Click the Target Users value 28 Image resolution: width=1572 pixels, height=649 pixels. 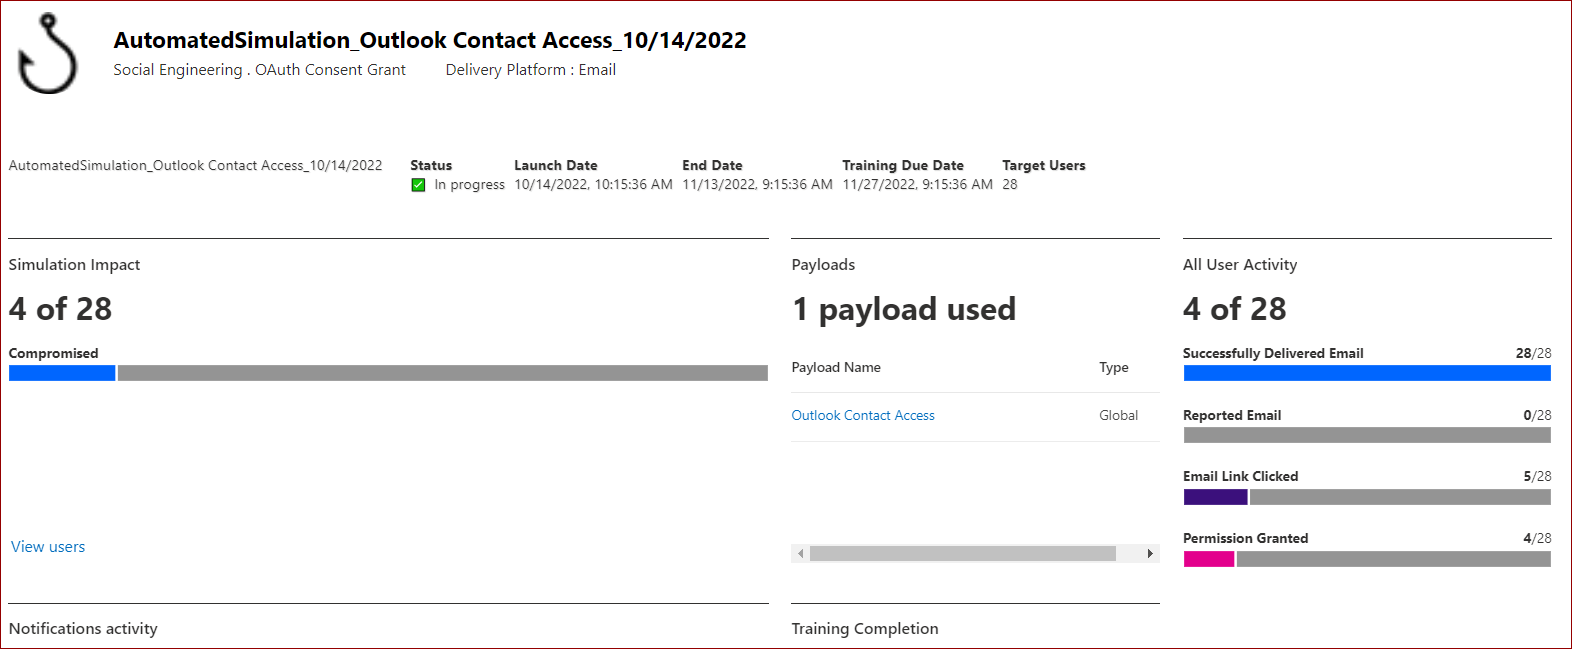(x=1010, y=185)
